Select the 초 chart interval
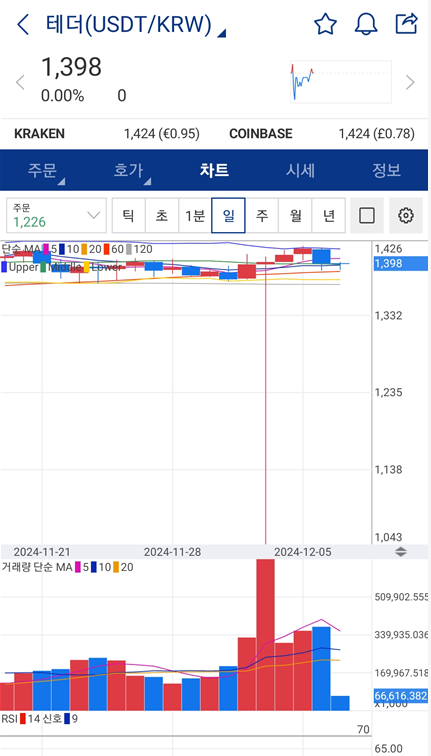The height and width of the screenshot is (756, 431). click(162, 216)
